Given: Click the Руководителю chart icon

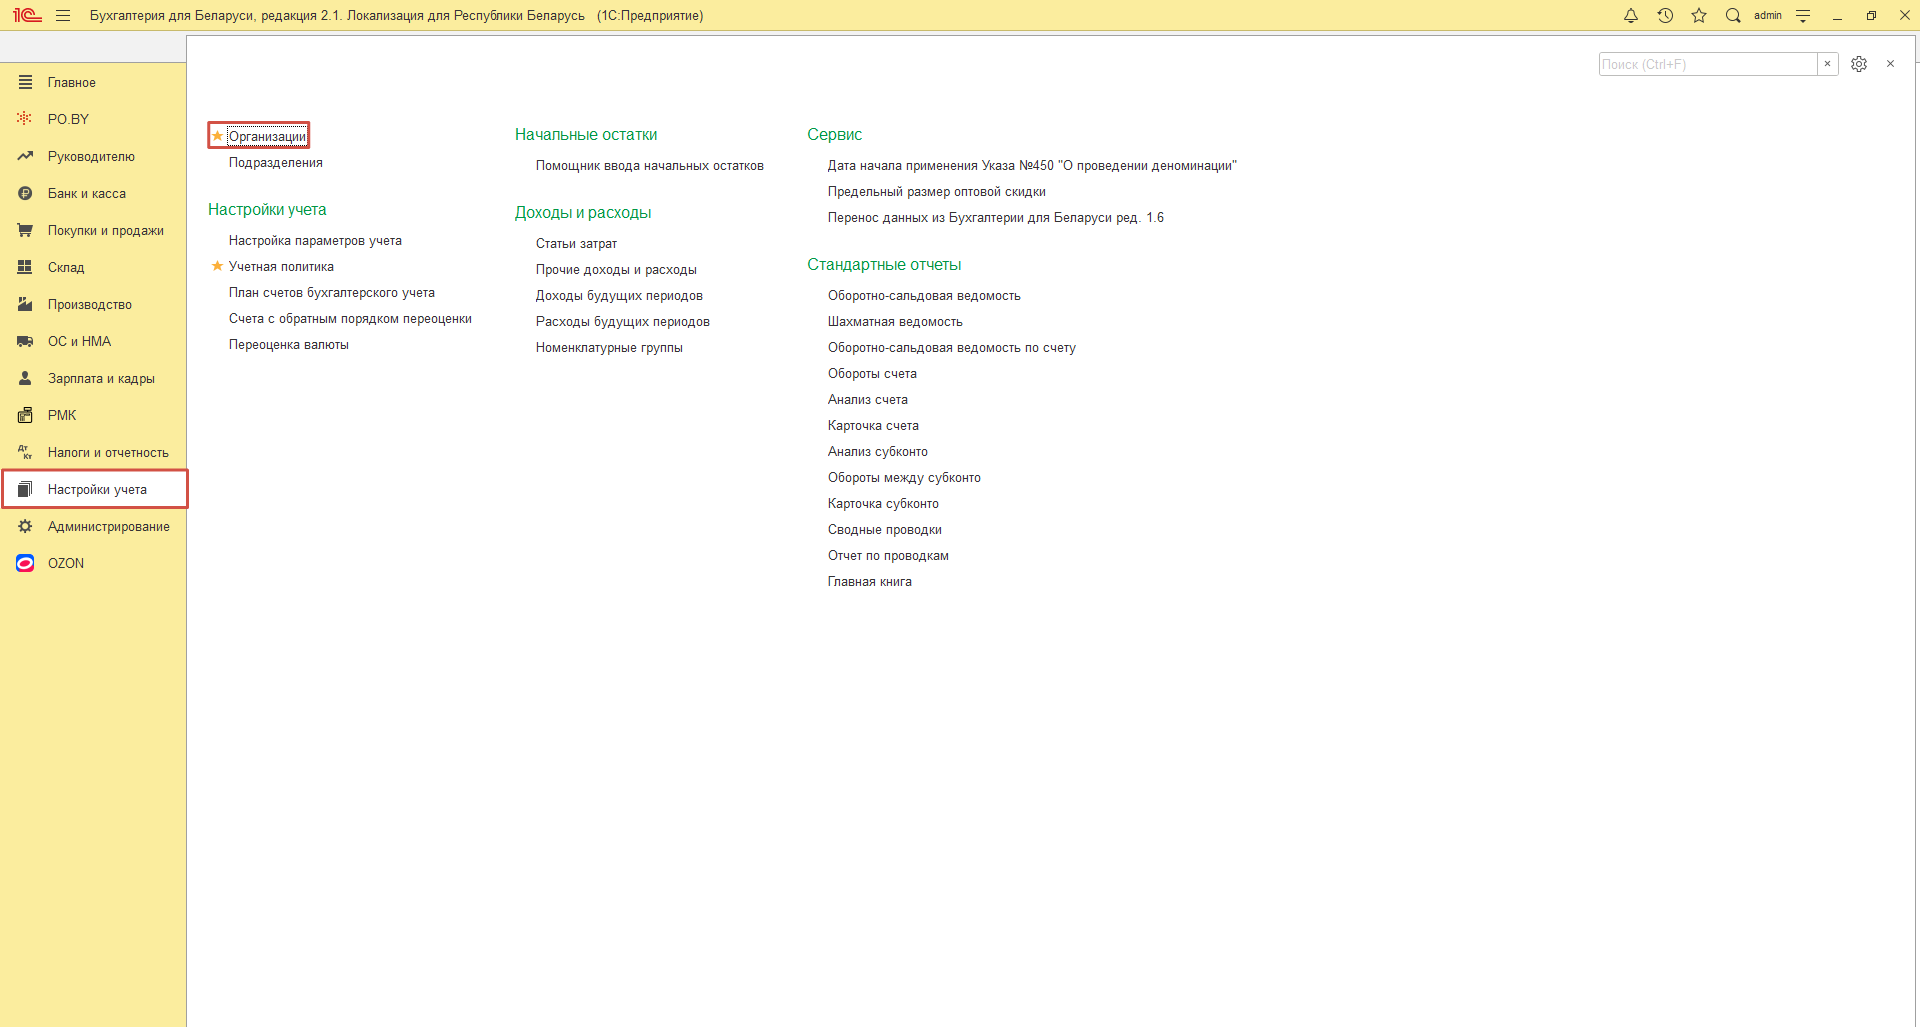Looking at the screenshot, I should [25, 156].
